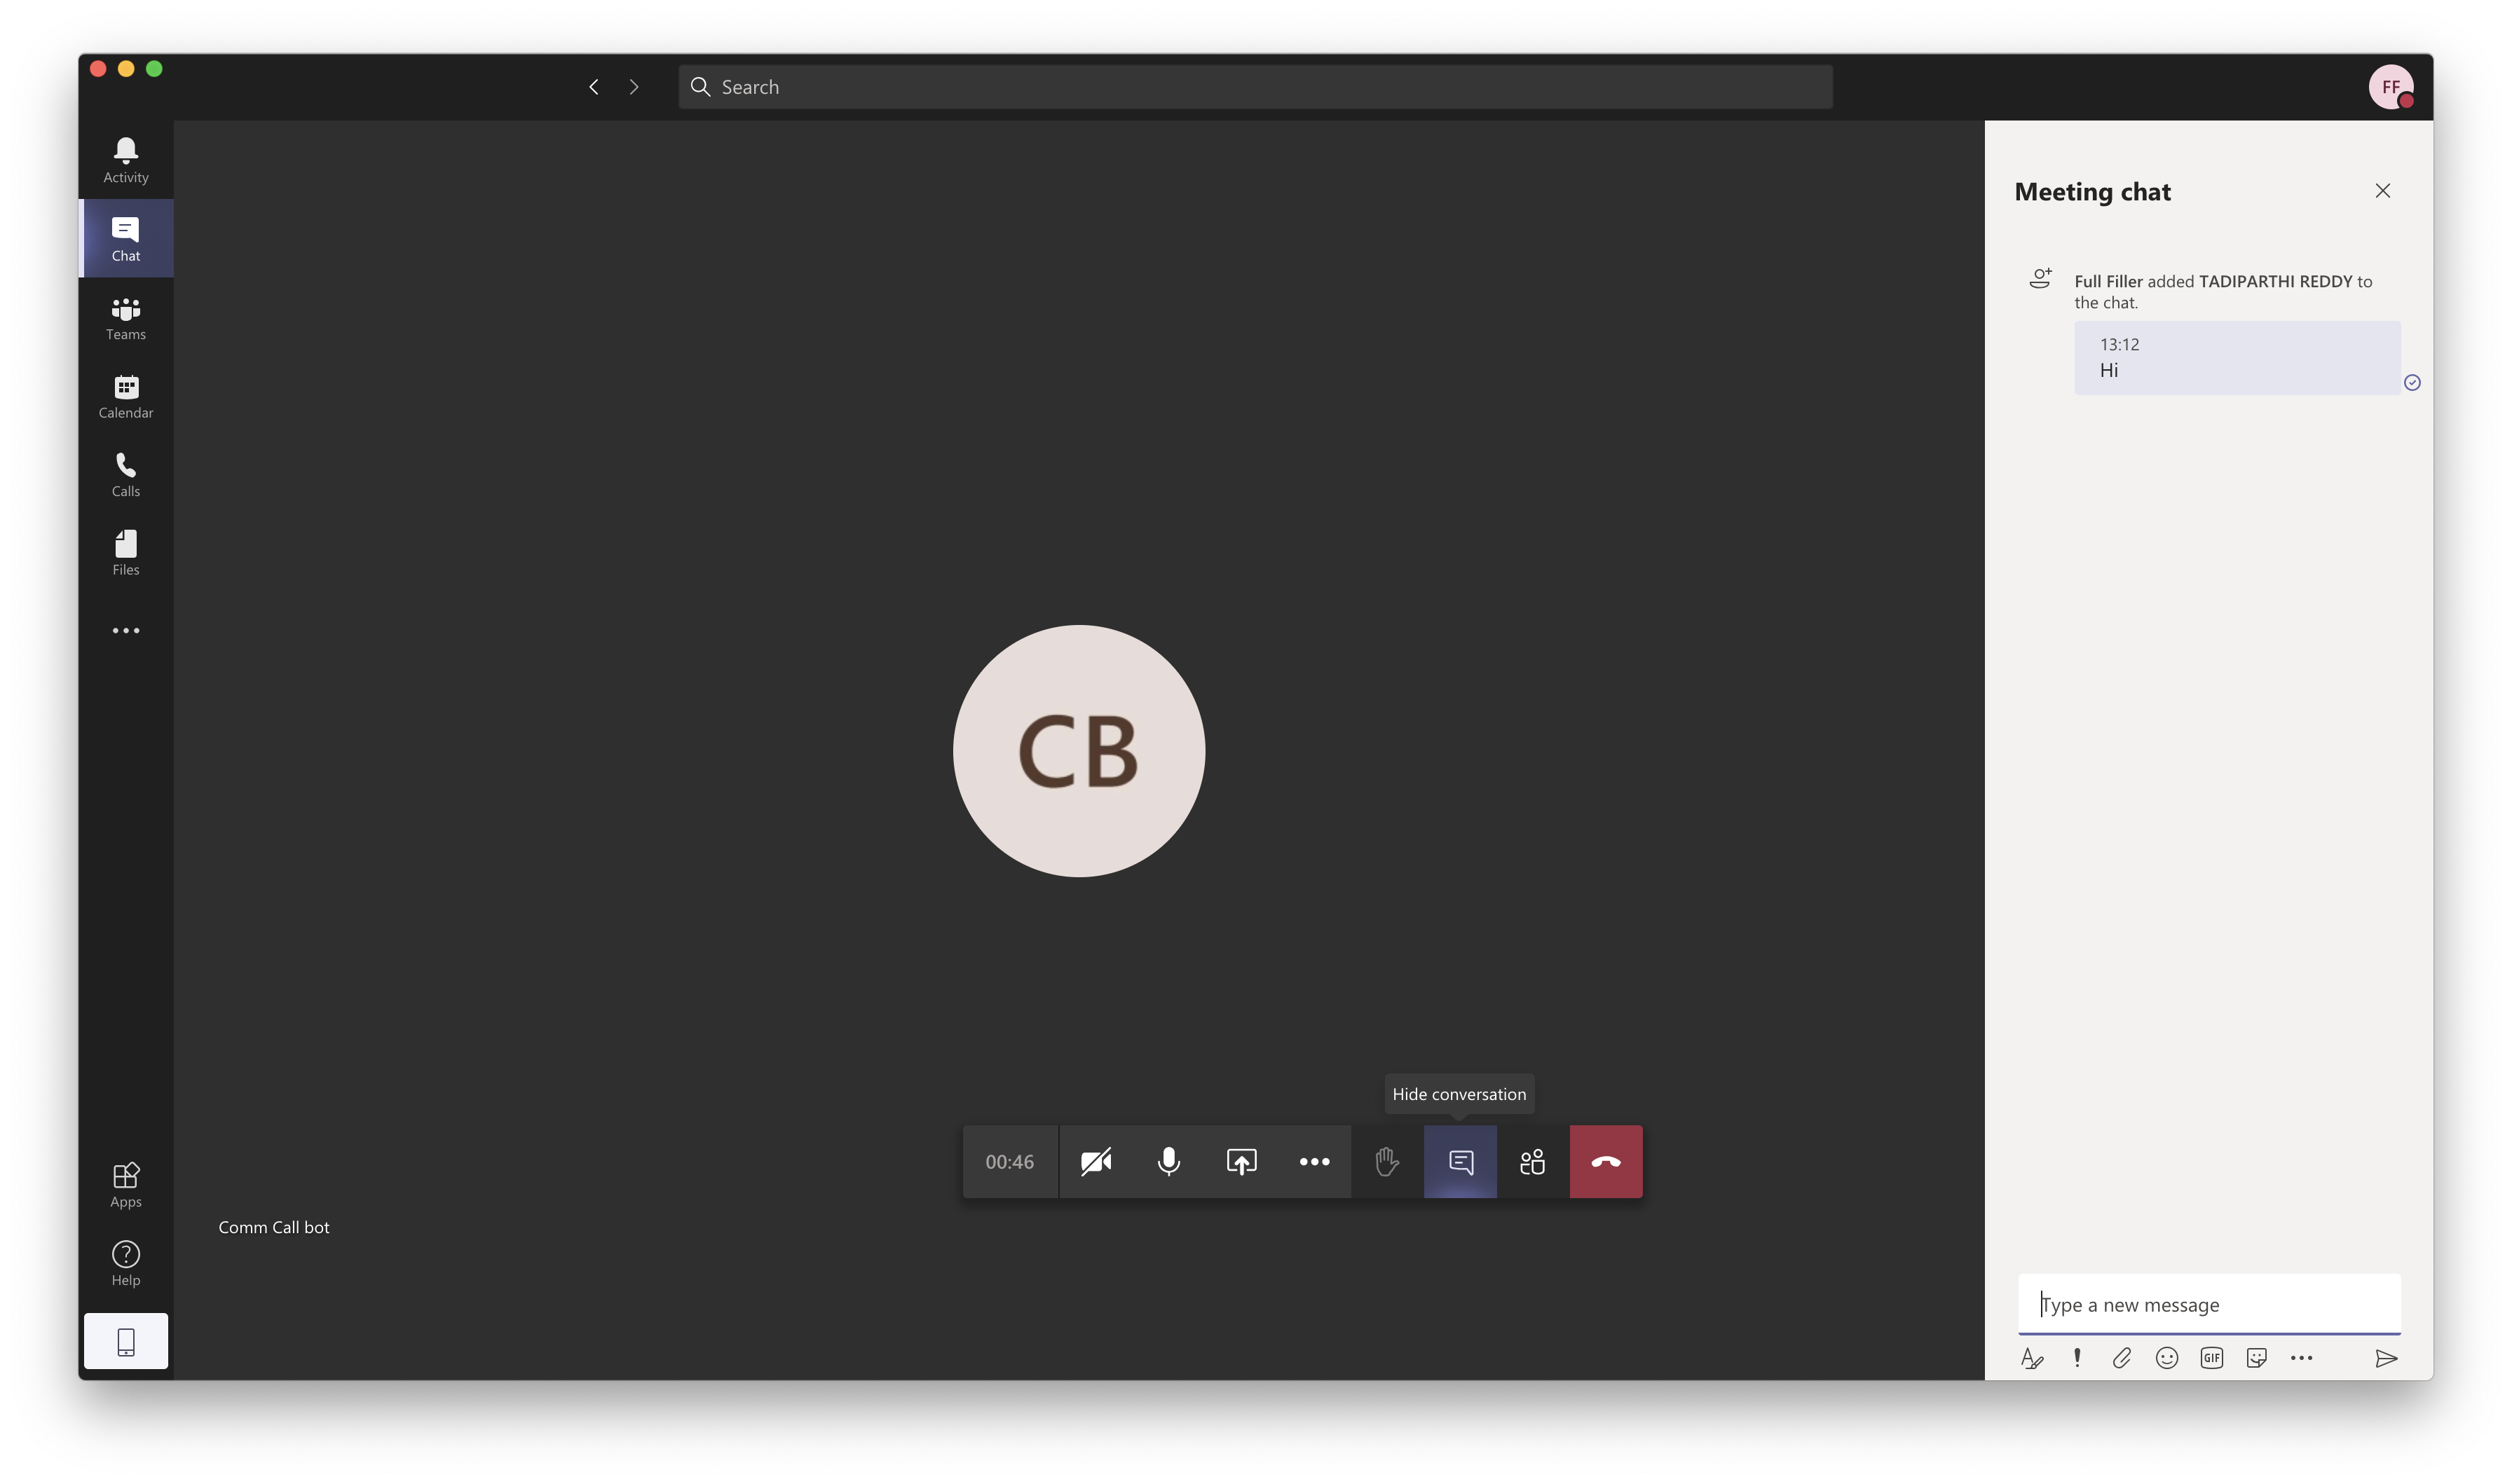
Task: Click the mobile app download icon
Action: tap(126, 1341)
